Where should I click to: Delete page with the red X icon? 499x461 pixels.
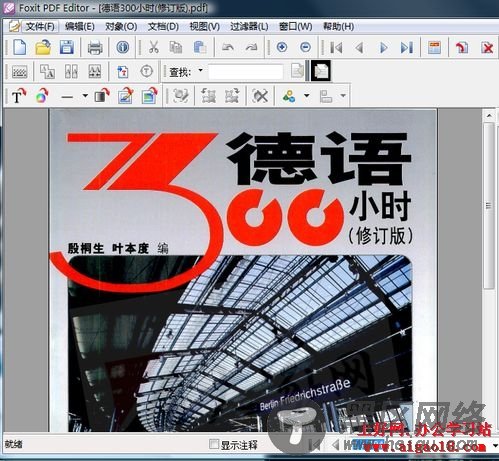tap(487, 48)
